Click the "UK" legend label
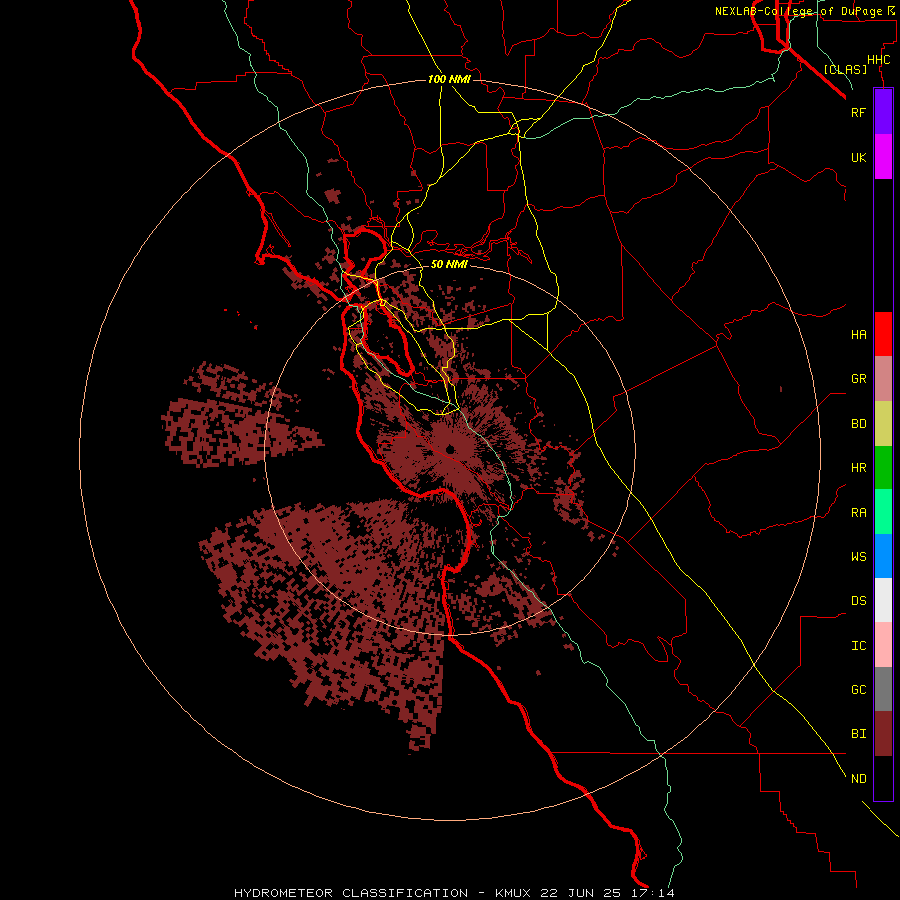The width and height of the screenshot is (900, 900). pos(858,157)
